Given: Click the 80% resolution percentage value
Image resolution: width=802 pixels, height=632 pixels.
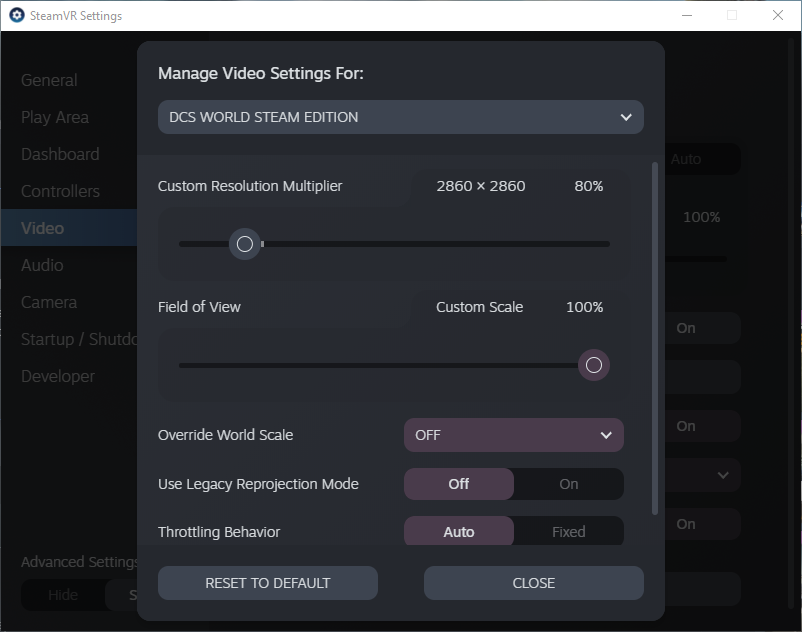Looking at the screenshot, I should pyautogui.click(x=589, y=186).
